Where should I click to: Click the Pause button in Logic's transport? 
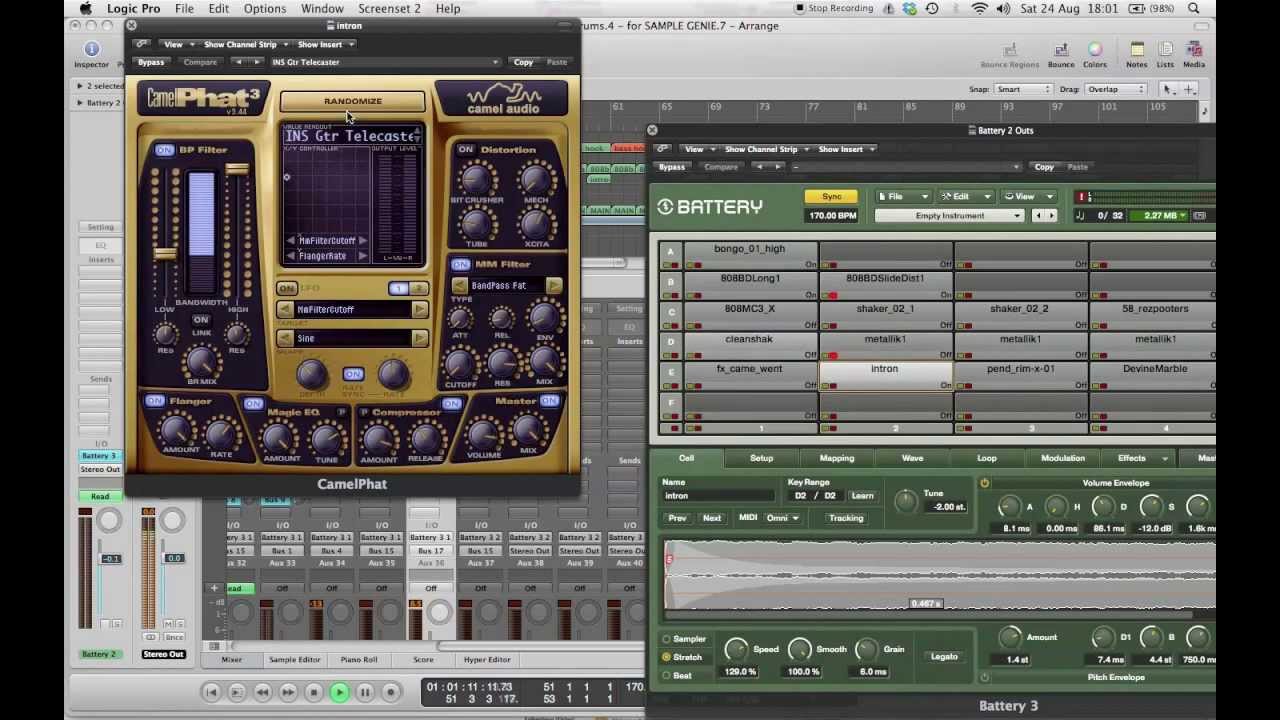365,692
